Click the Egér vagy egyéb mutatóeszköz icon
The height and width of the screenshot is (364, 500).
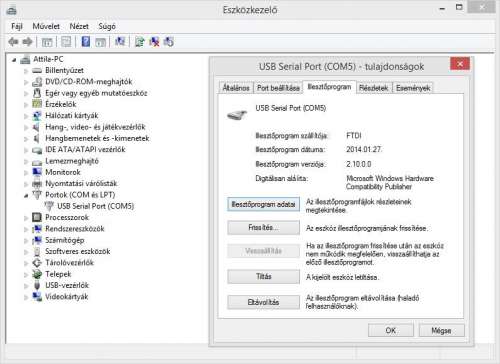pos(37,93)
